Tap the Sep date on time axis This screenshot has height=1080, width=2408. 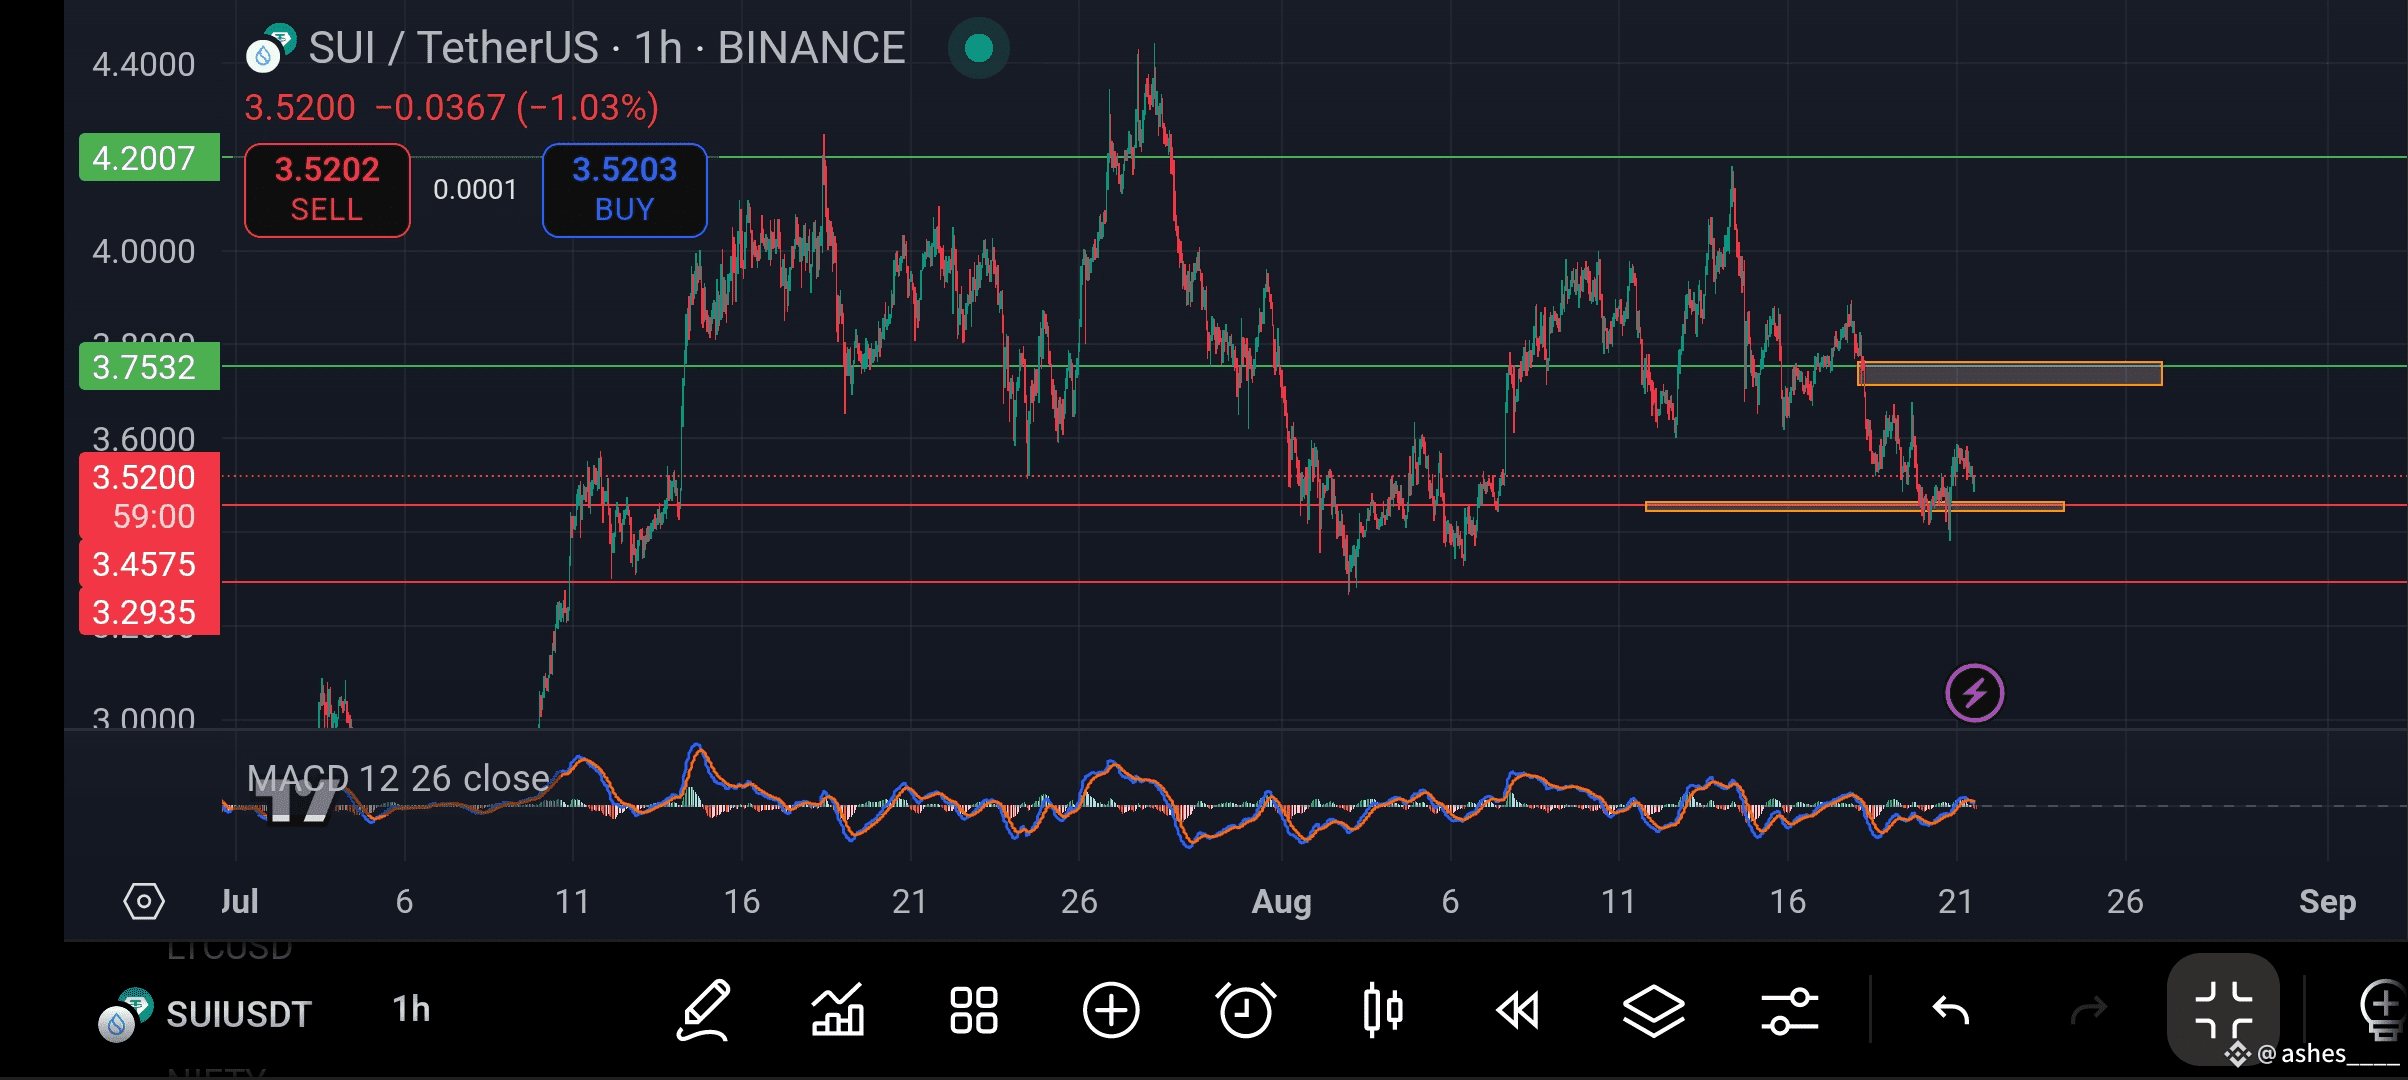[2327, 902]
